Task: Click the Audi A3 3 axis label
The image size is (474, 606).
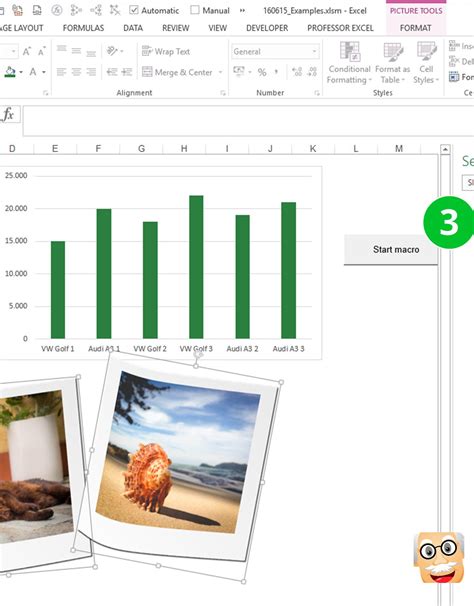Action: [288, 349]
